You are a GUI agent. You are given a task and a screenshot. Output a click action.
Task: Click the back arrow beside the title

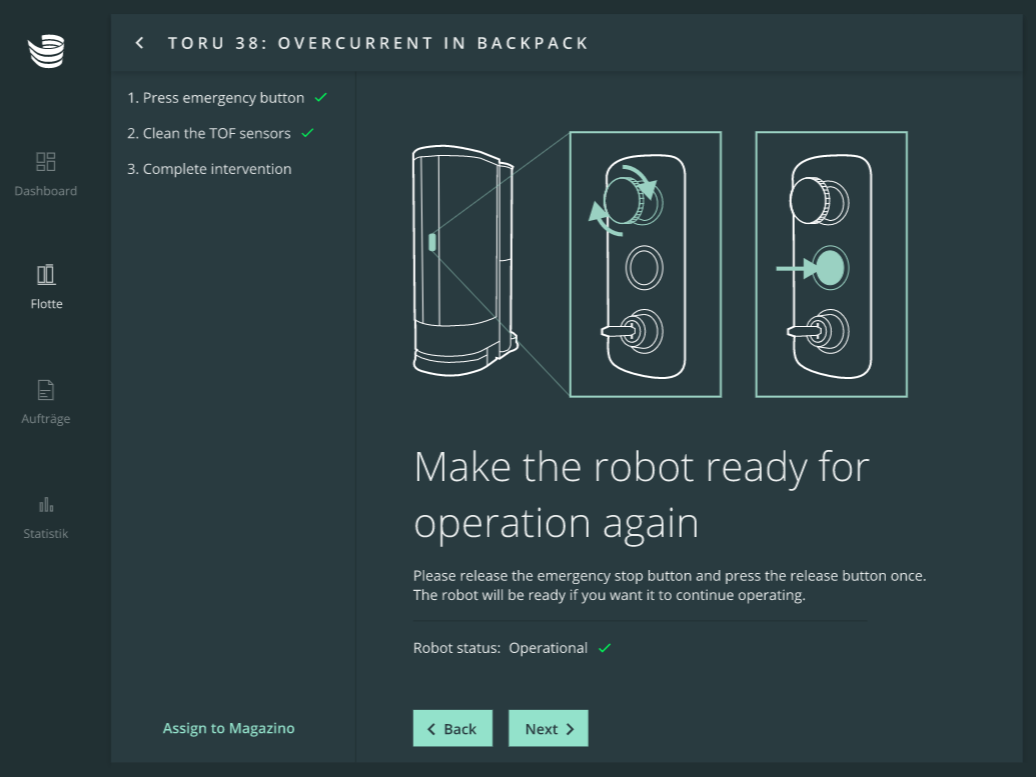[x=140, y=43]
